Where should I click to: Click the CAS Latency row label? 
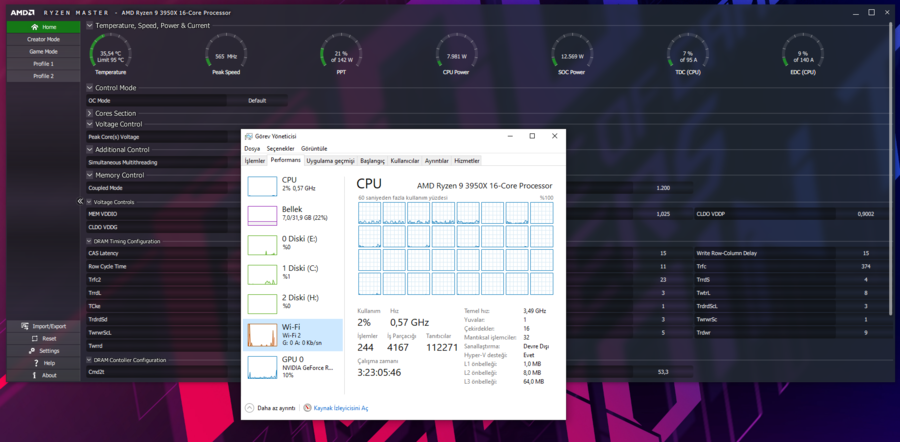[x=103, y=253]
